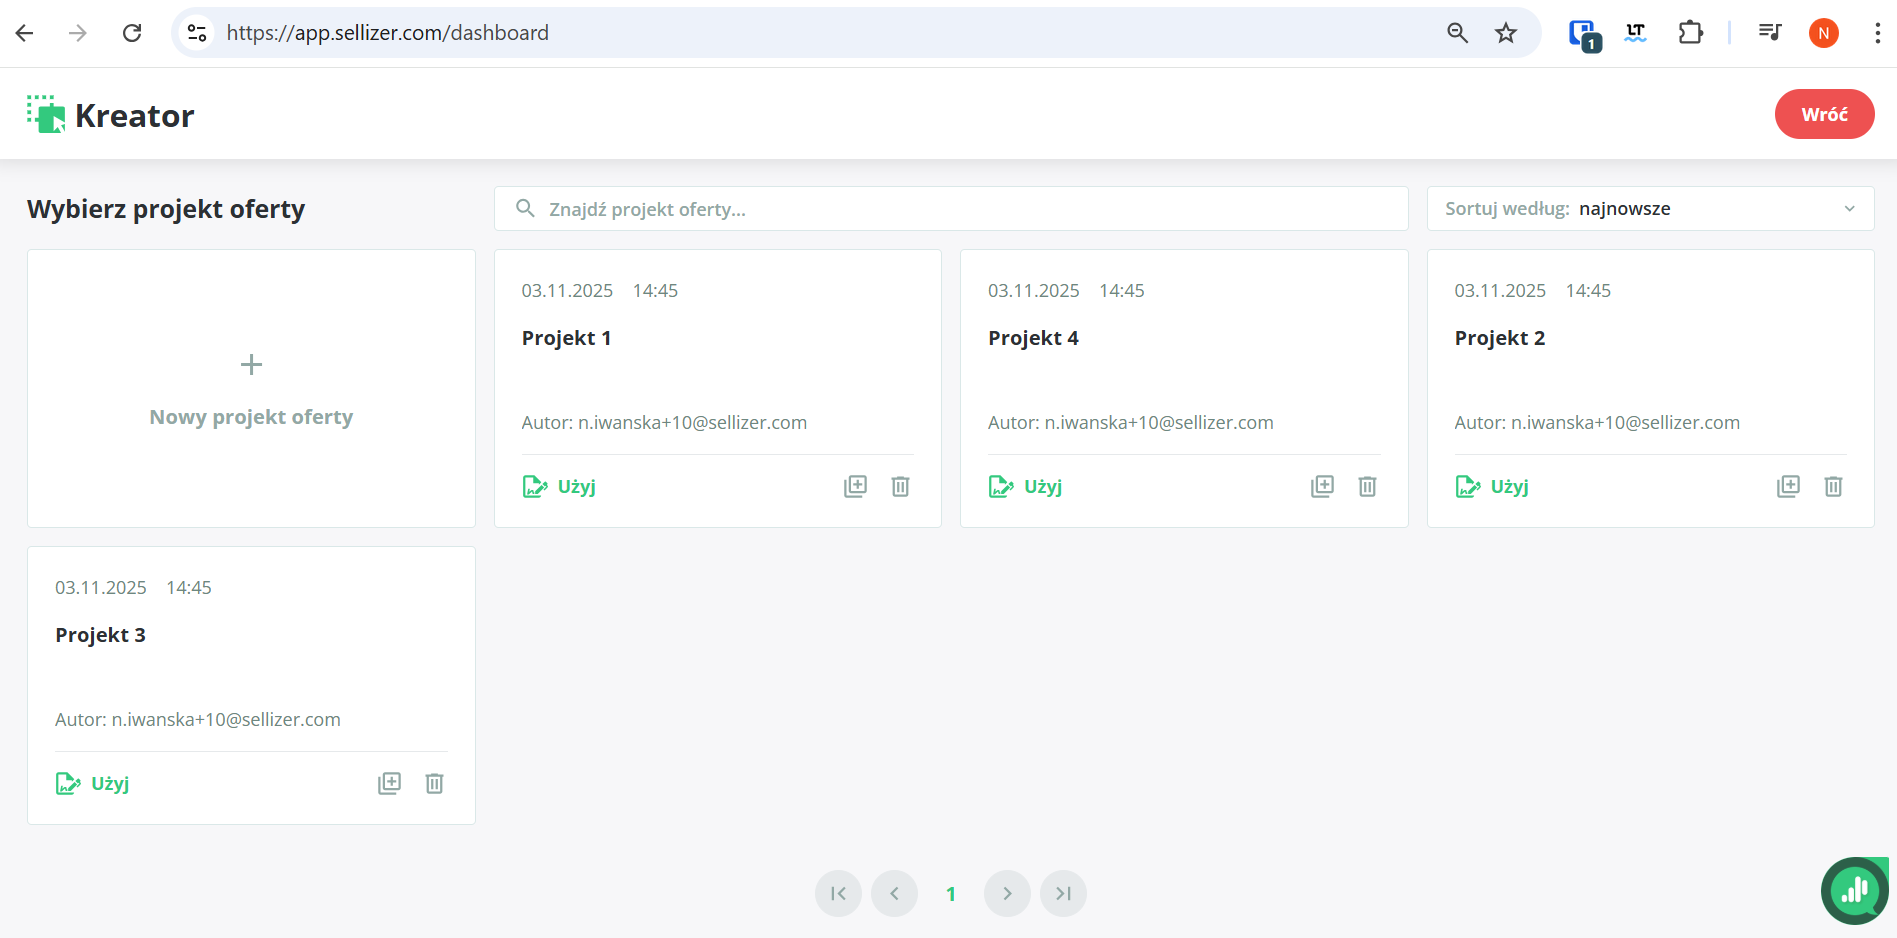Duplicate the Projekt 1 offer
Viewport: 1897px width, 938px height.
855,486
